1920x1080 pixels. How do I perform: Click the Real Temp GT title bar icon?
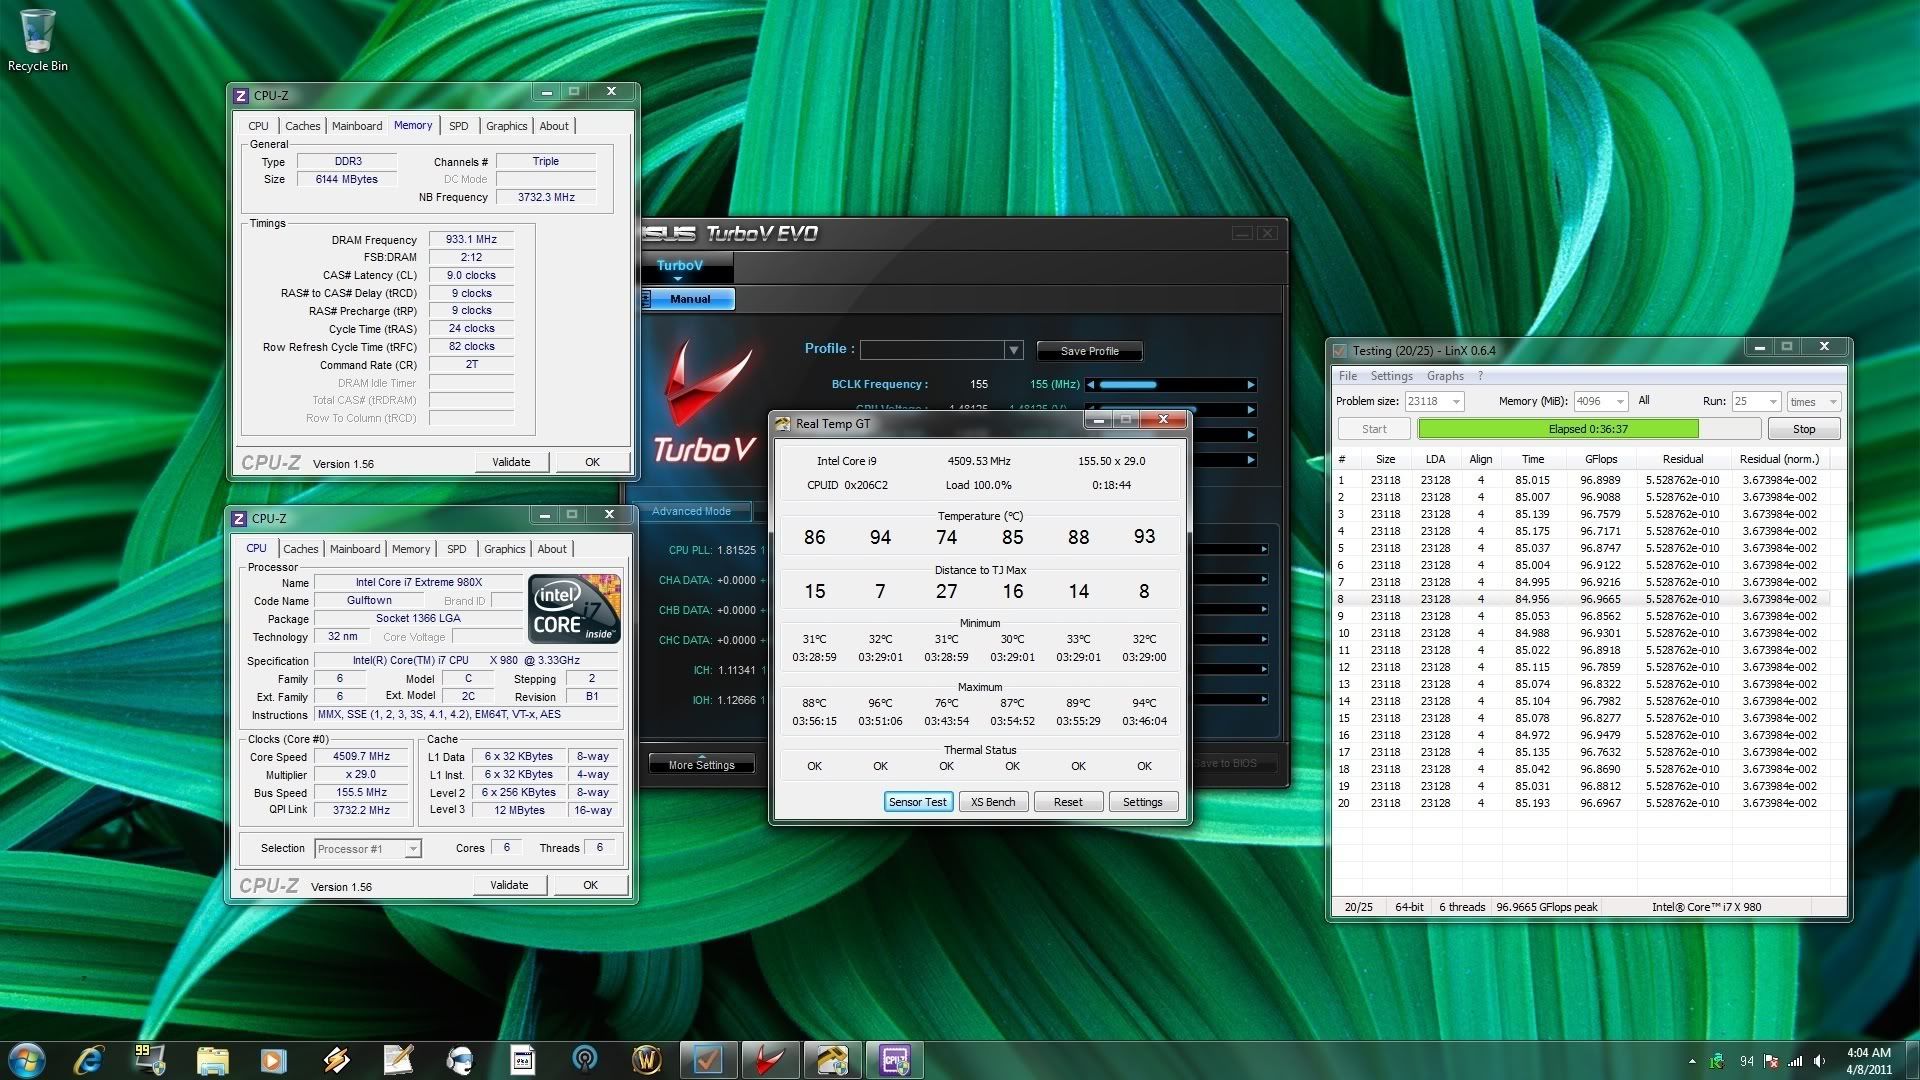(x=783, y=424)
